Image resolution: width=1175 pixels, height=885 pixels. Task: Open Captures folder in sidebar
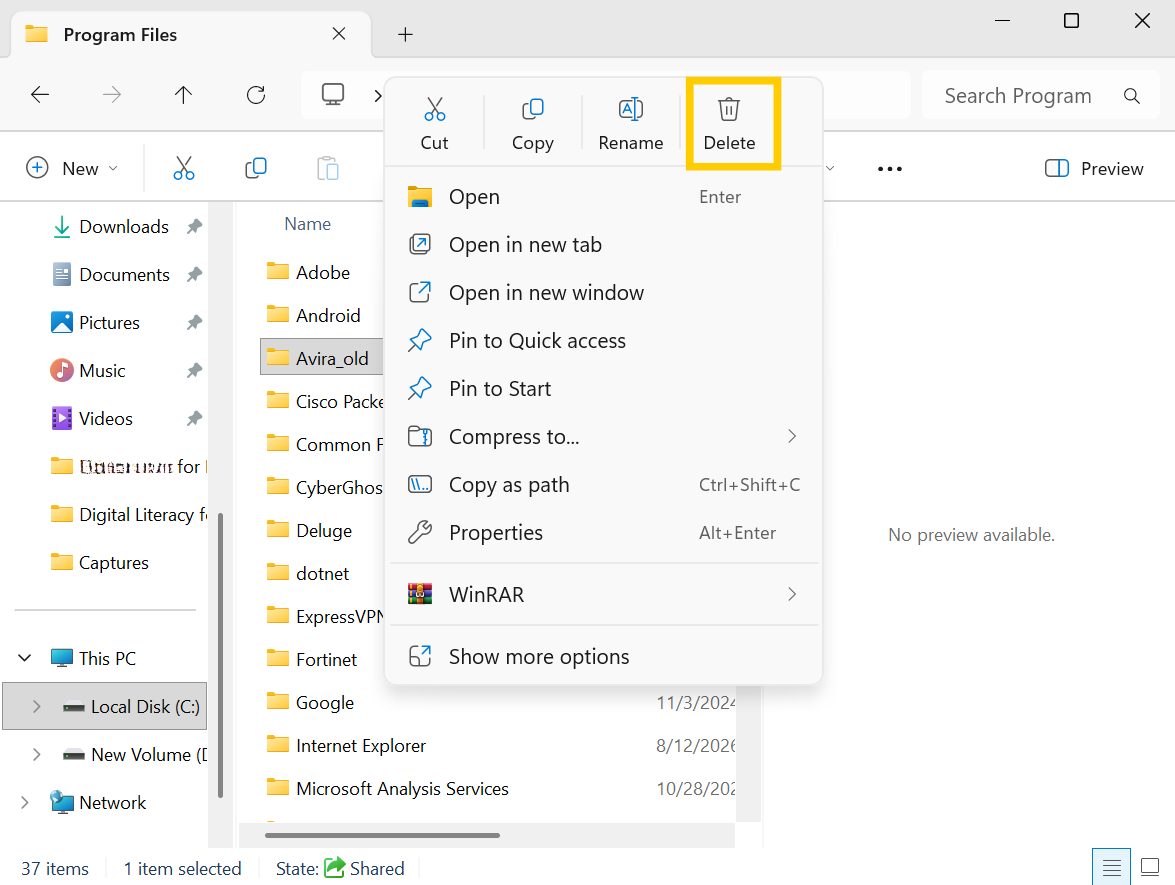[100, 563]
